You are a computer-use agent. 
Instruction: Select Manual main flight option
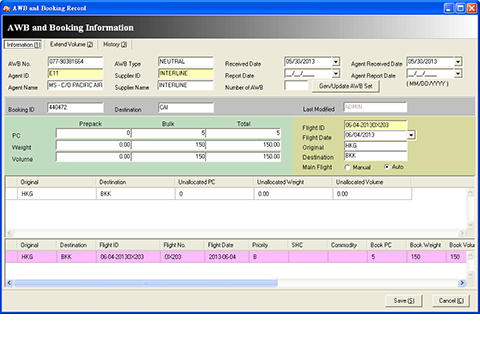347,167
